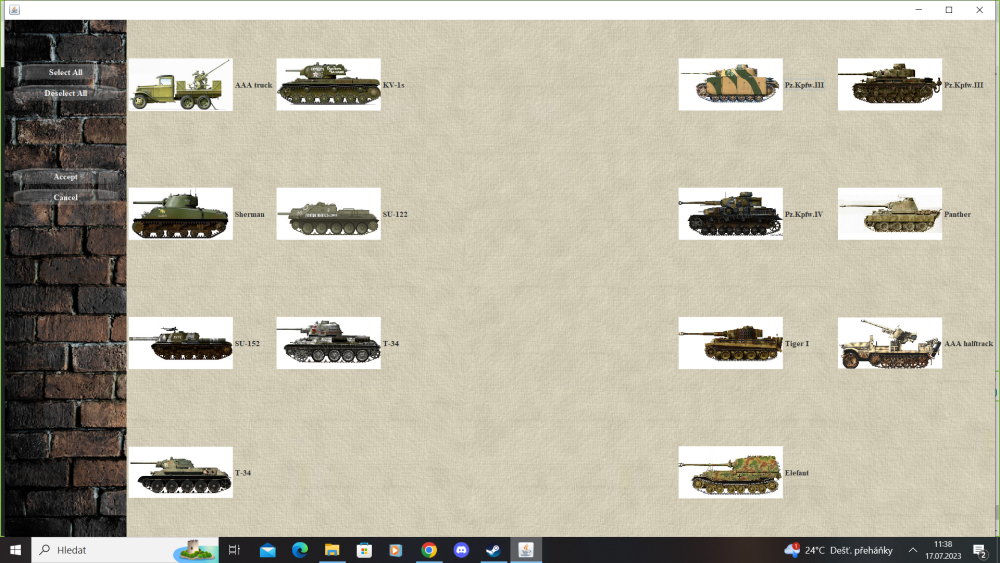This screenshot has width=1000, height=563.
Task: Launch Google Chrome from the taskbar
Action: point(429,550)
